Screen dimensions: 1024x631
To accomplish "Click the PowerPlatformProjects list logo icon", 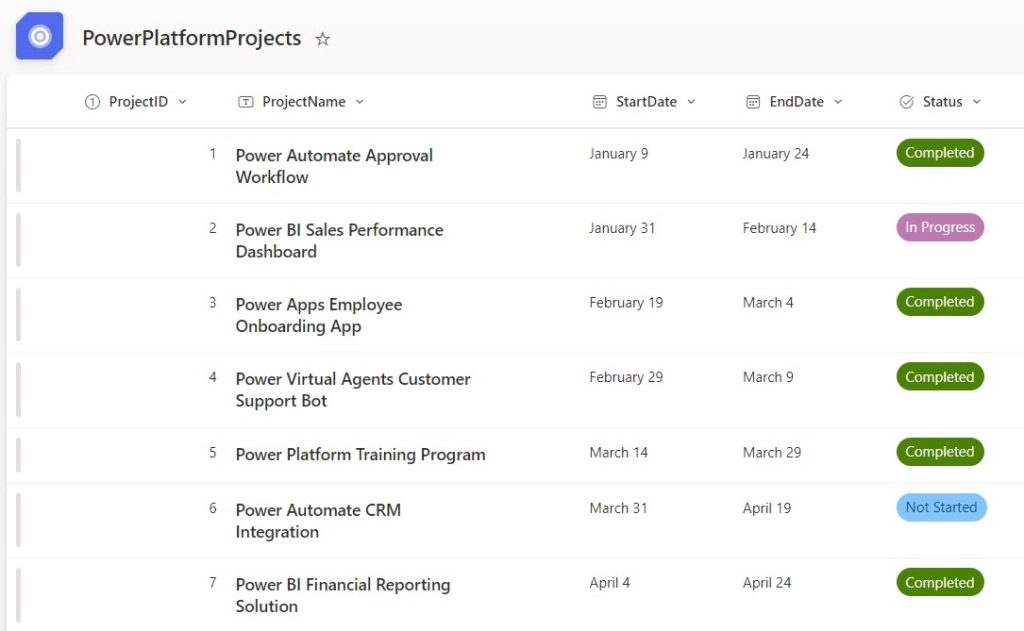I will (39, 36).
